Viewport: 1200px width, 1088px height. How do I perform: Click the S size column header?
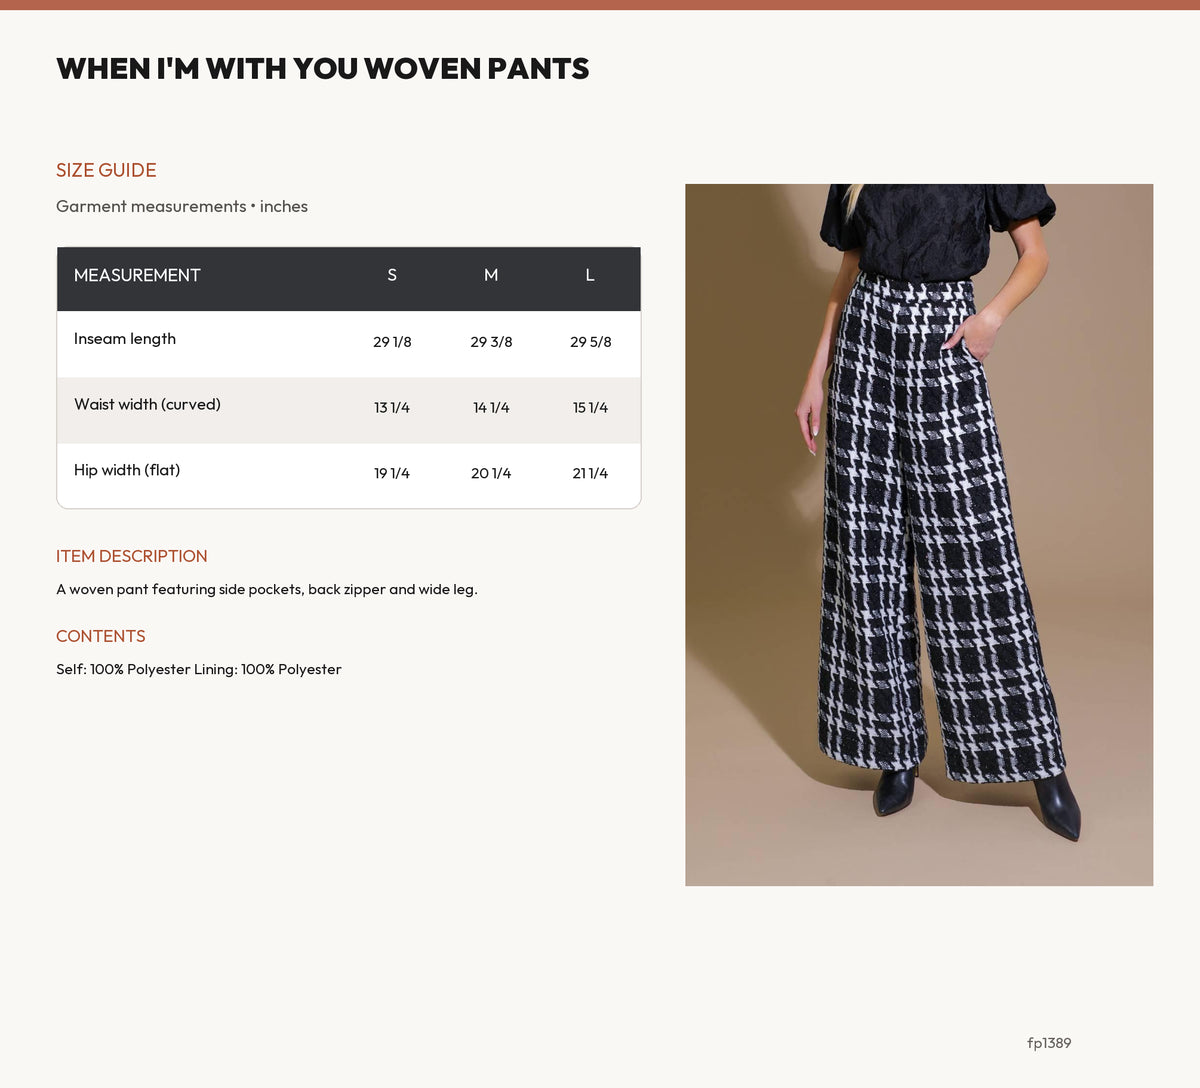392,275
